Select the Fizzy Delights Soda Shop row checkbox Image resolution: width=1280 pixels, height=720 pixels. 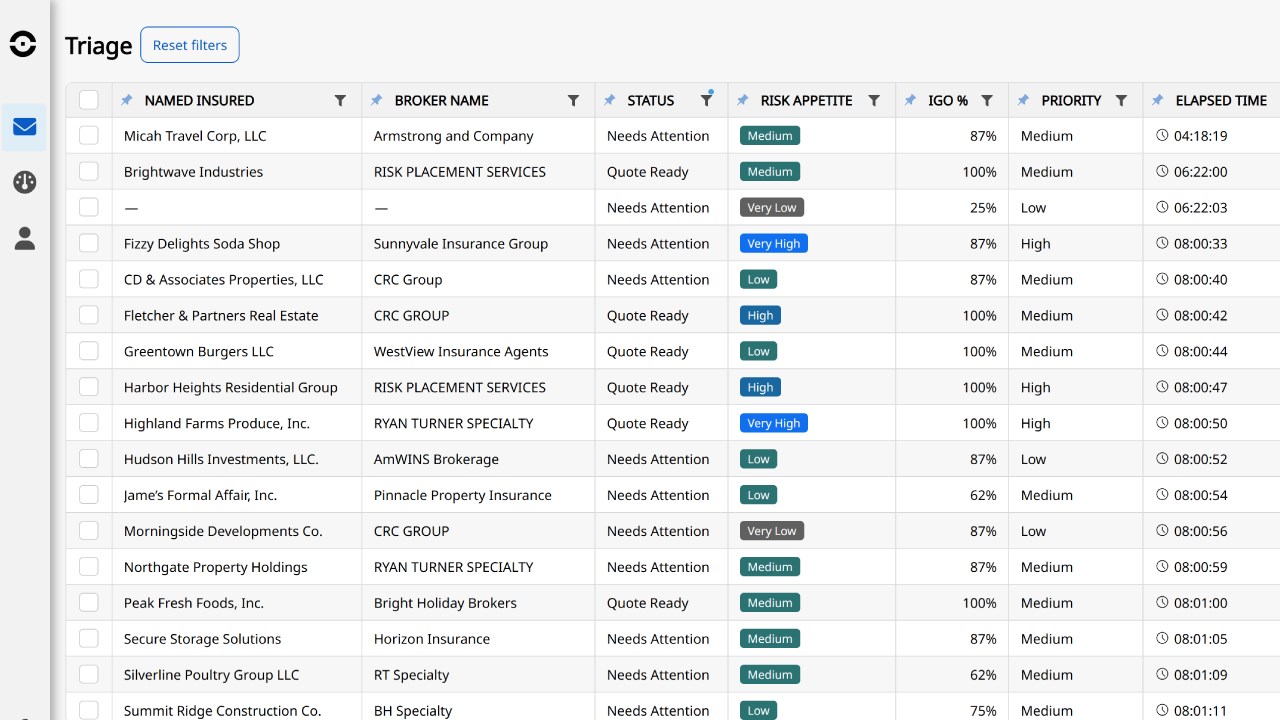coord(89,244)
